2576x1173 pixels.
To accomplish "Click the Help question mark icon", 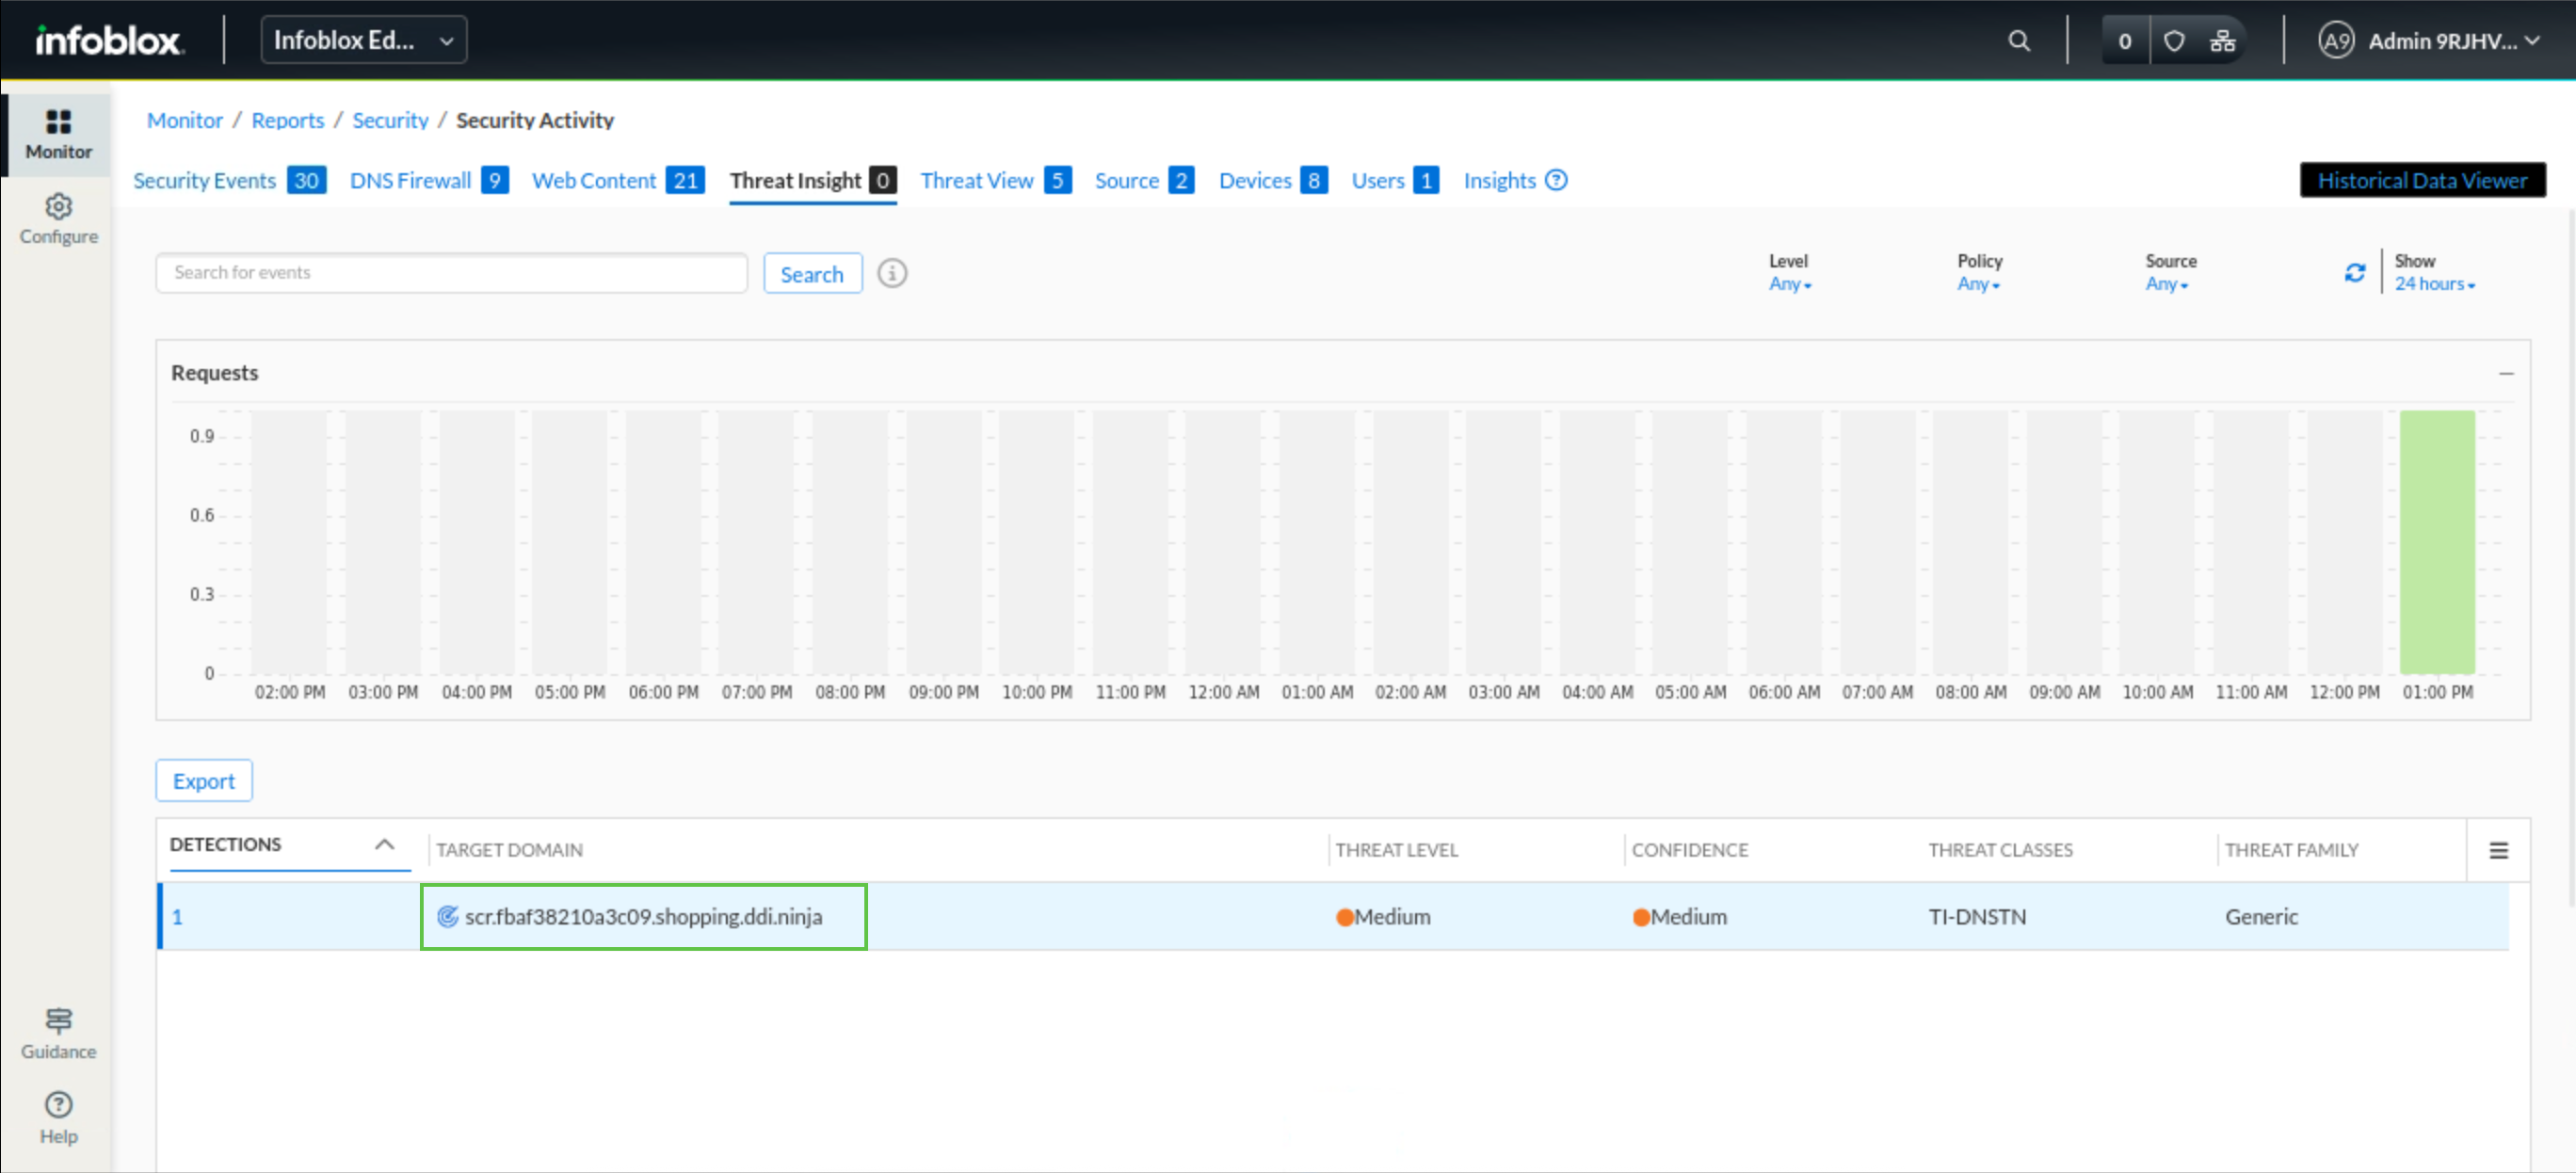I will coord(58,1104).
